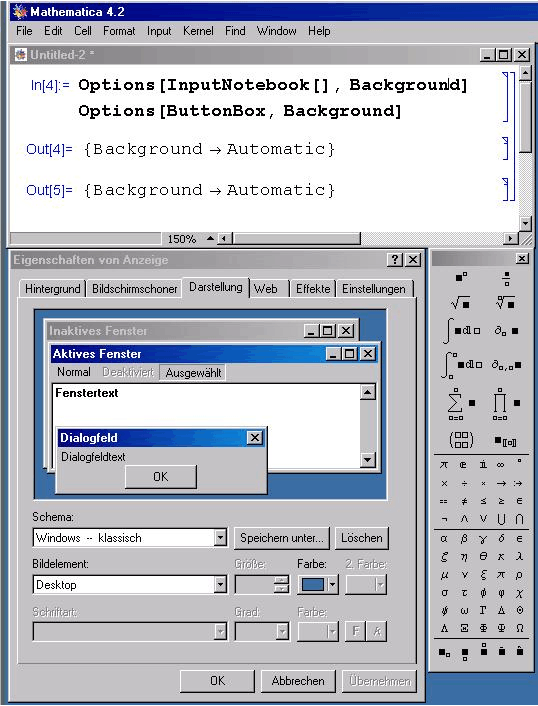
Task: Open the Schema combo box arrow
Action: [x=220, y=537]
